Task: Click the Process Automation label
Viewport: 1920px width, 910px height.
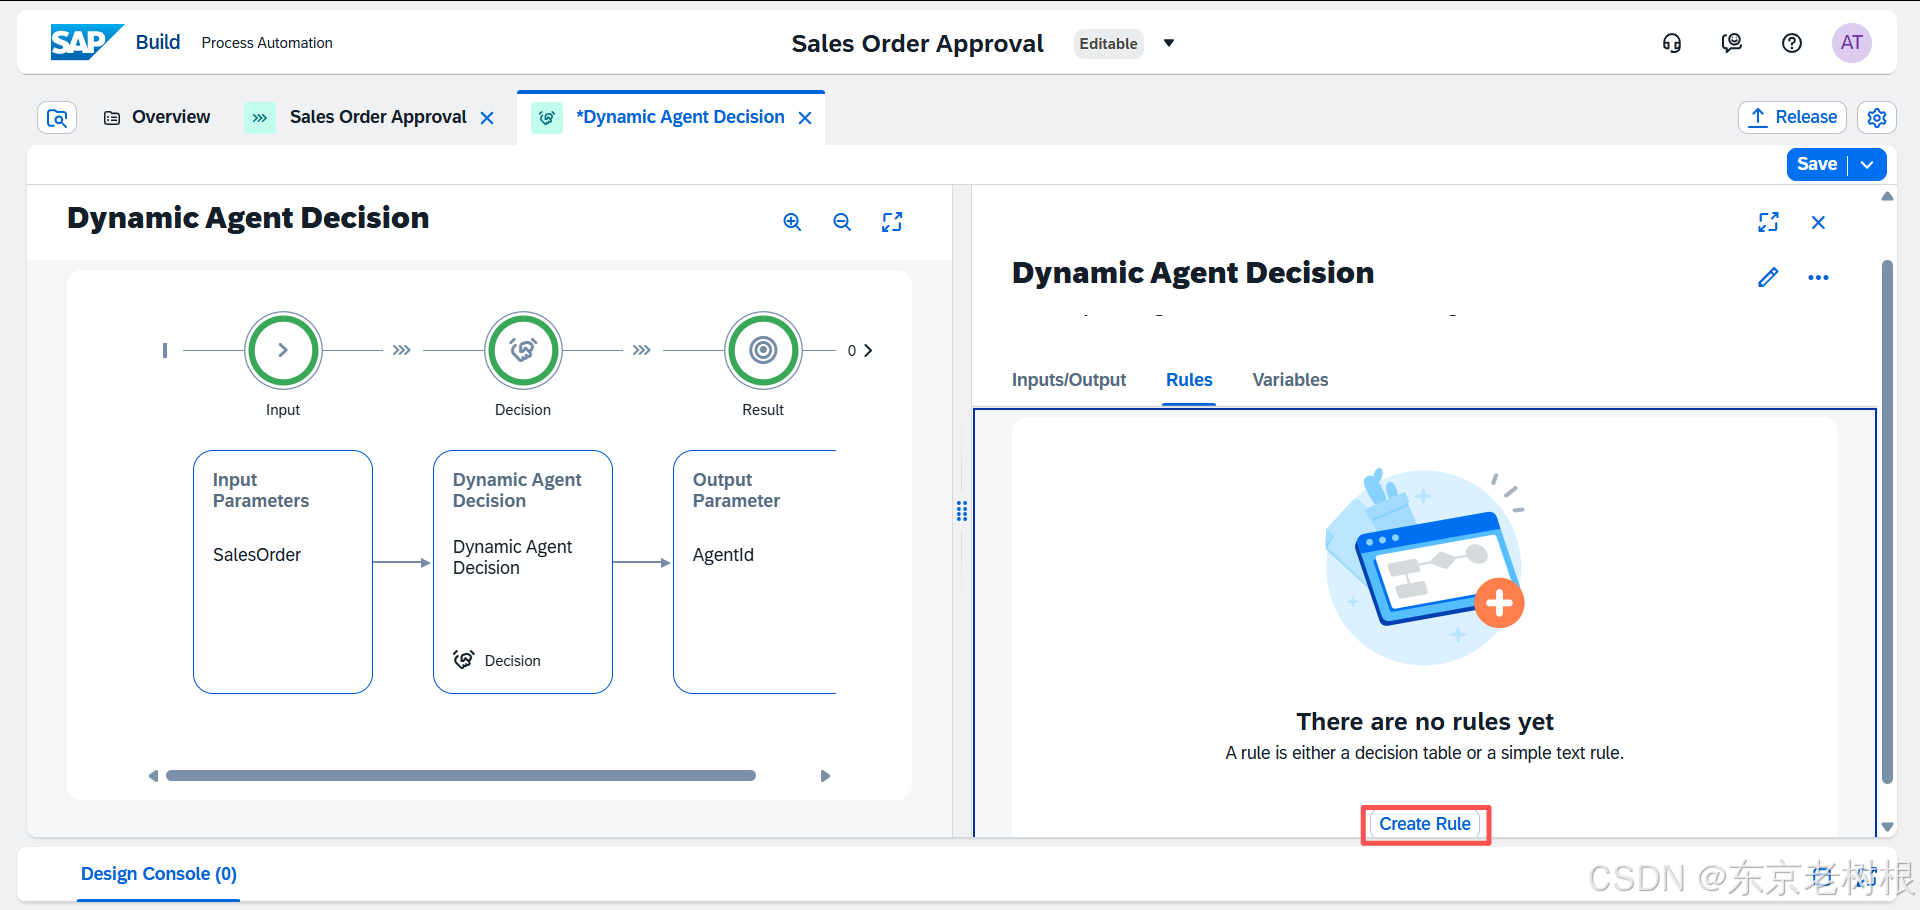Action: tap(267, 43)
